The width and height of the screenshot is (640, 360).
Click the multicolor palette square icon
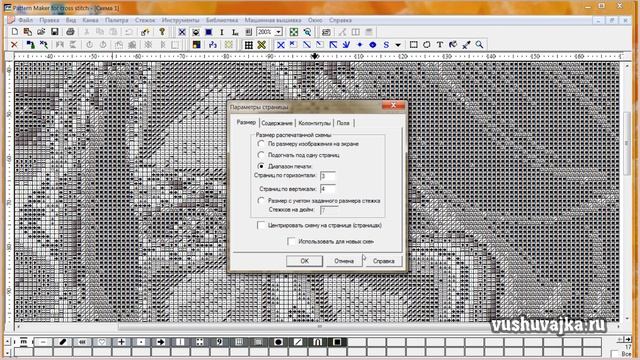[x=196, y=44]
